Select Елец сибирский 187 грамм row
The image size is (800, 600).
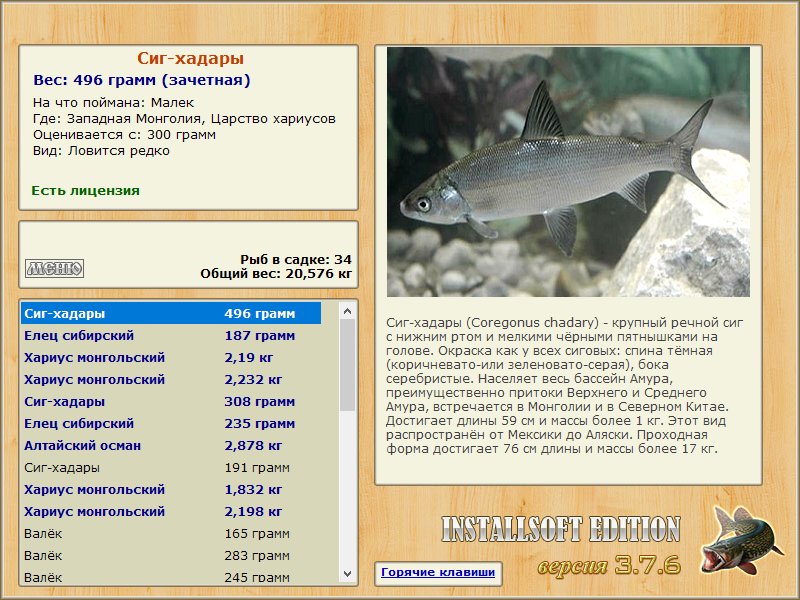click(x=171, y=336)
